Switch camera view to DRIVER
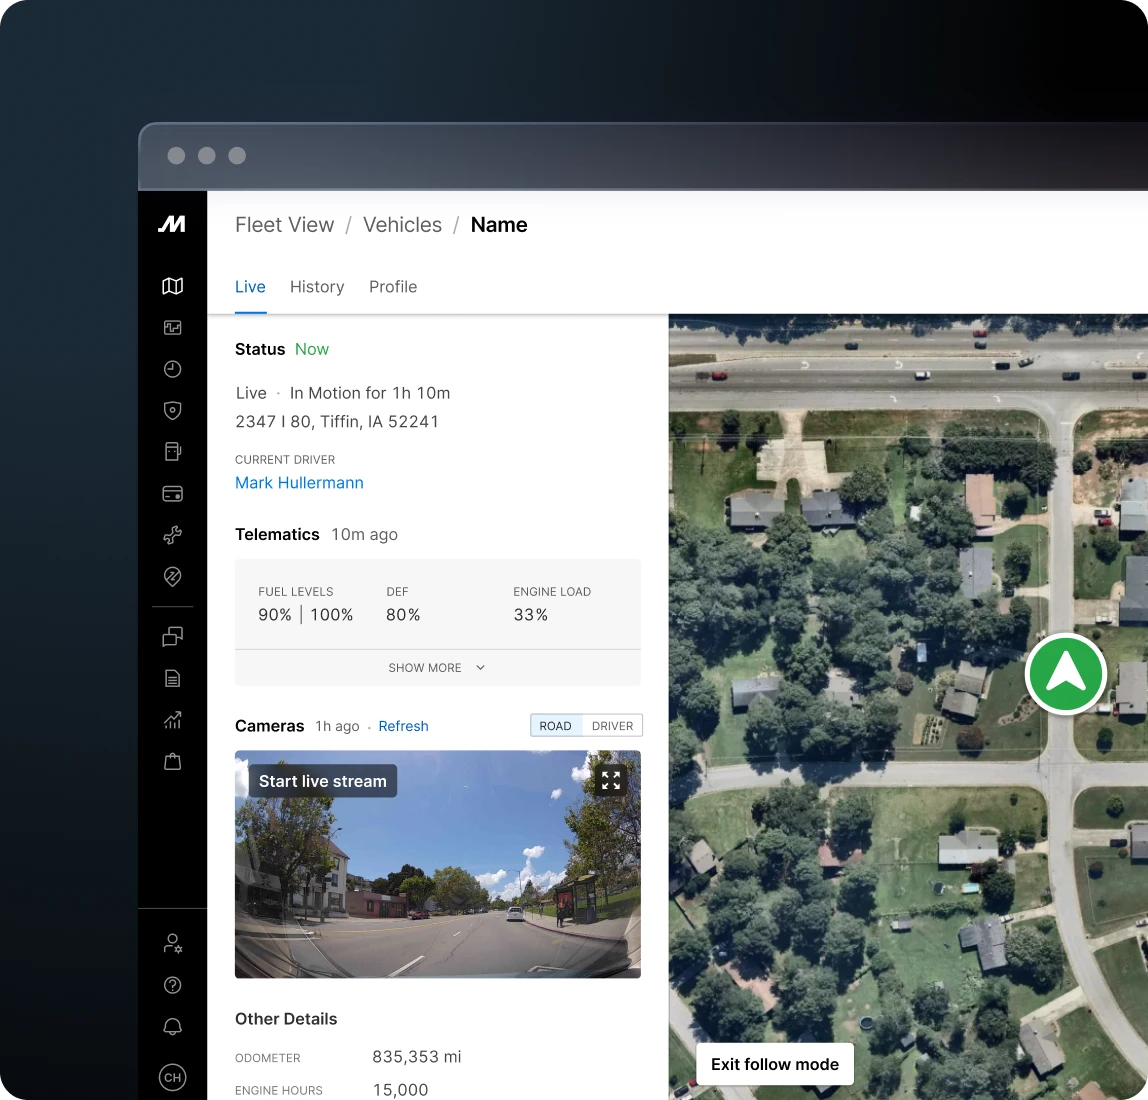The height and width of the screenshot is (1100, 1148). pos(612,725)
